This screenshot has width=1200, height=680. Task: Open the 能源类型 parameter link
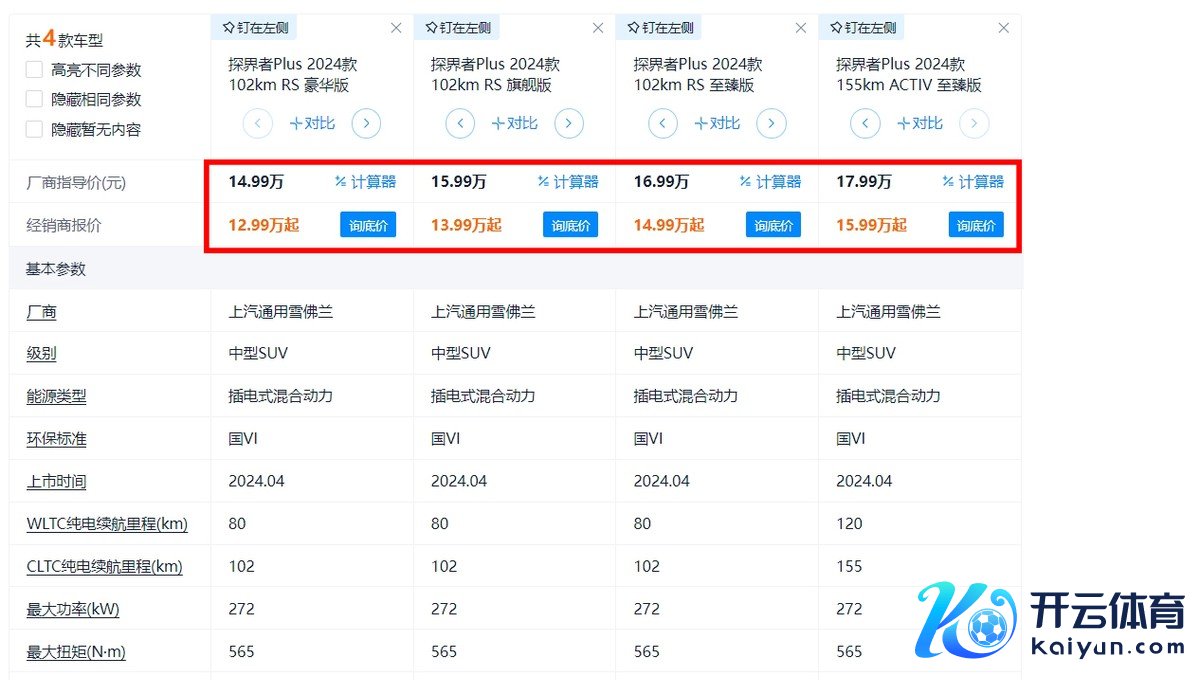(55, 397)
